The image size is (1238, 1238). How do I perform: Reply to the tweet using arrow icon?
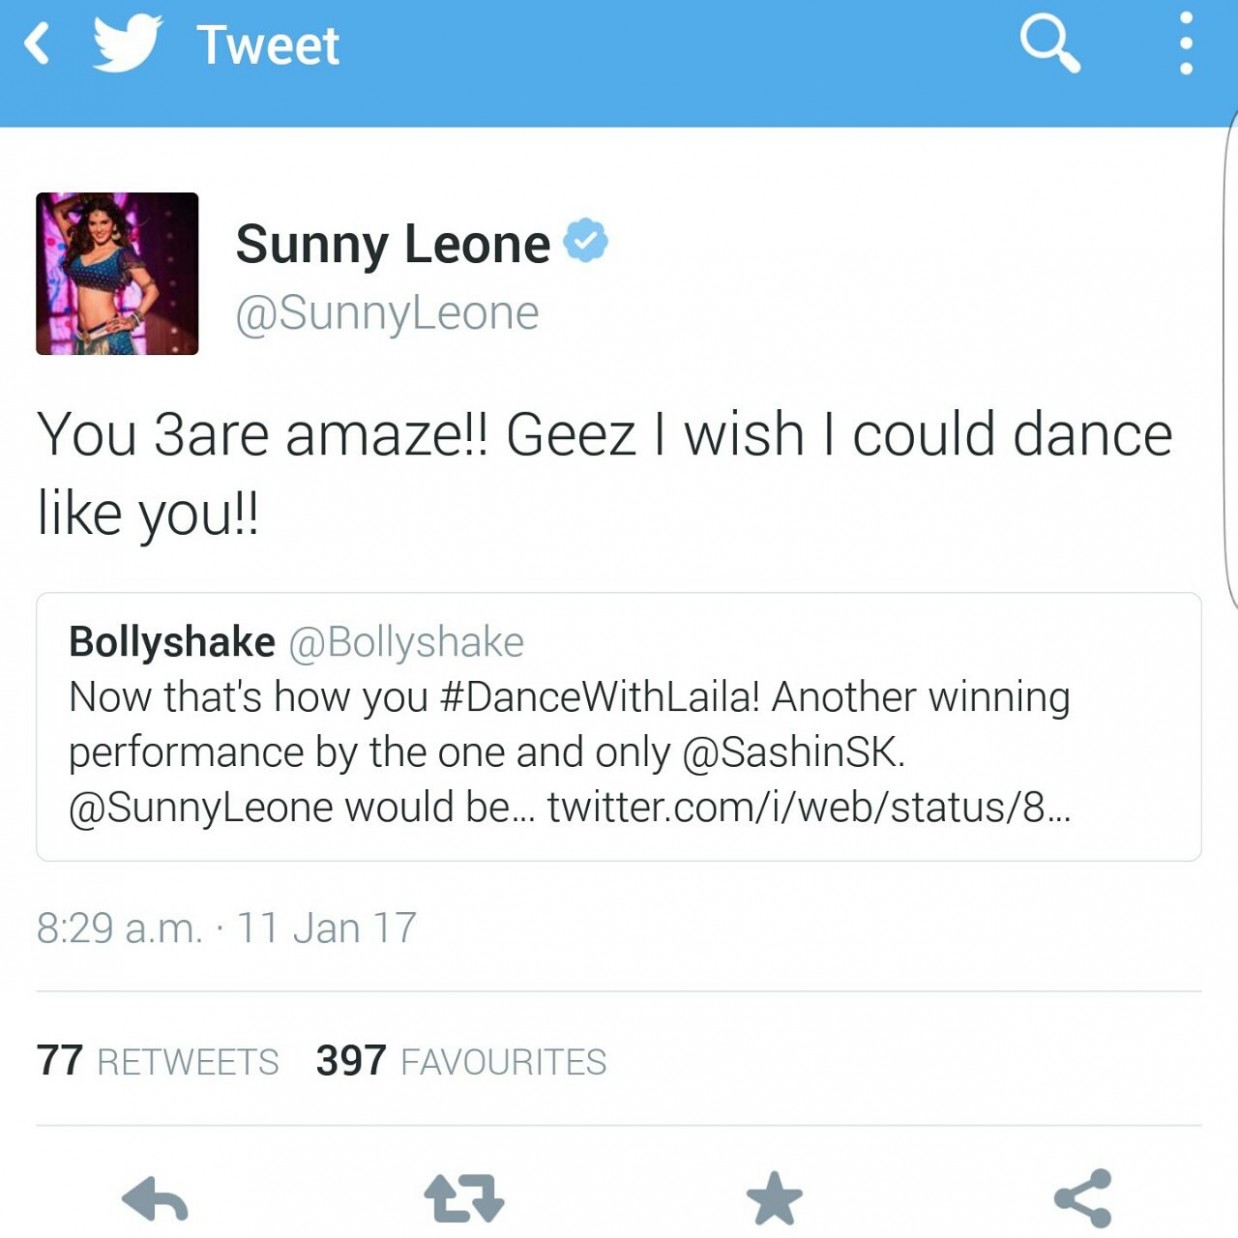click(x=155, y=1198)
